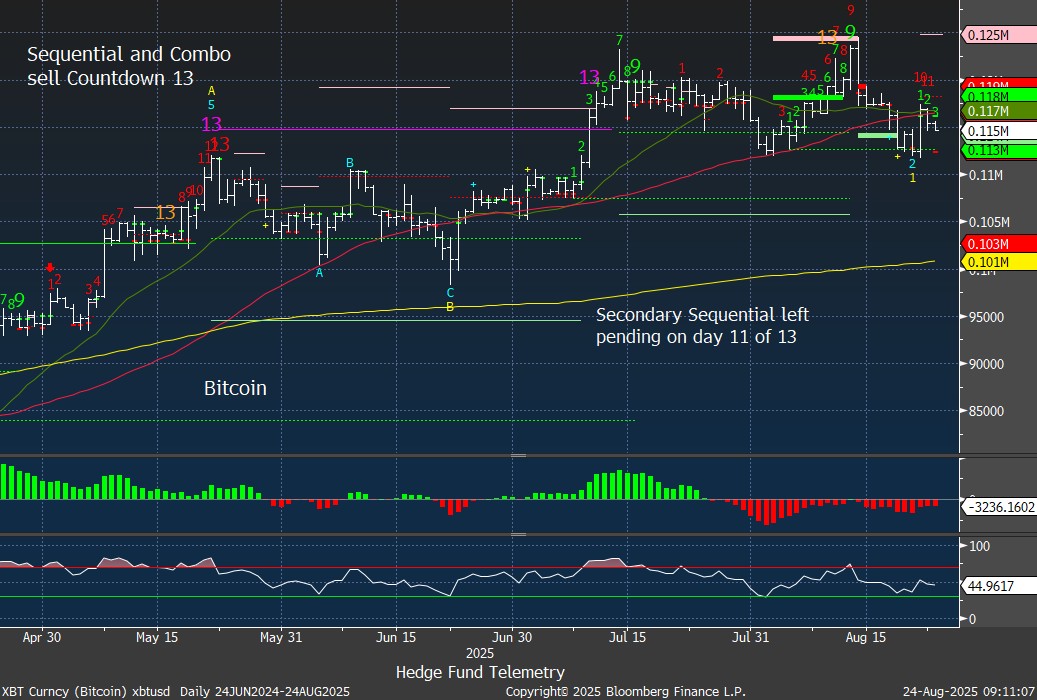
Task: Click the bright green level bar in early August
Action: pos(808,98)
